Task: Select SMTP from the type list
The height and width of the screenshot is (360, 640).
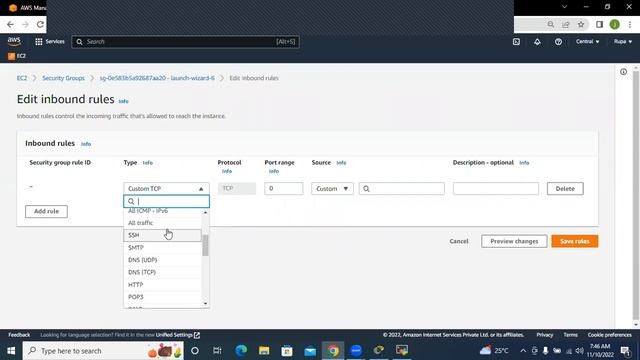Action: [x=162, y=248]
